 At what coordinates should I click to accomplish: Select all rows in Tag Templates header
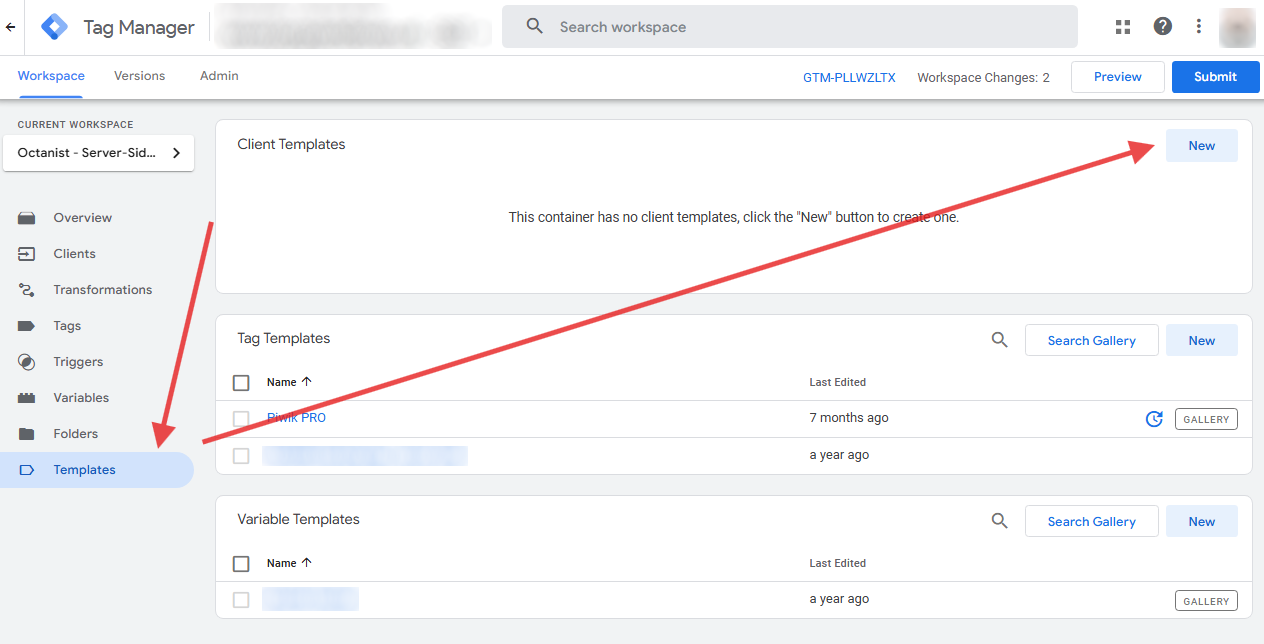[x=241, y=382]
